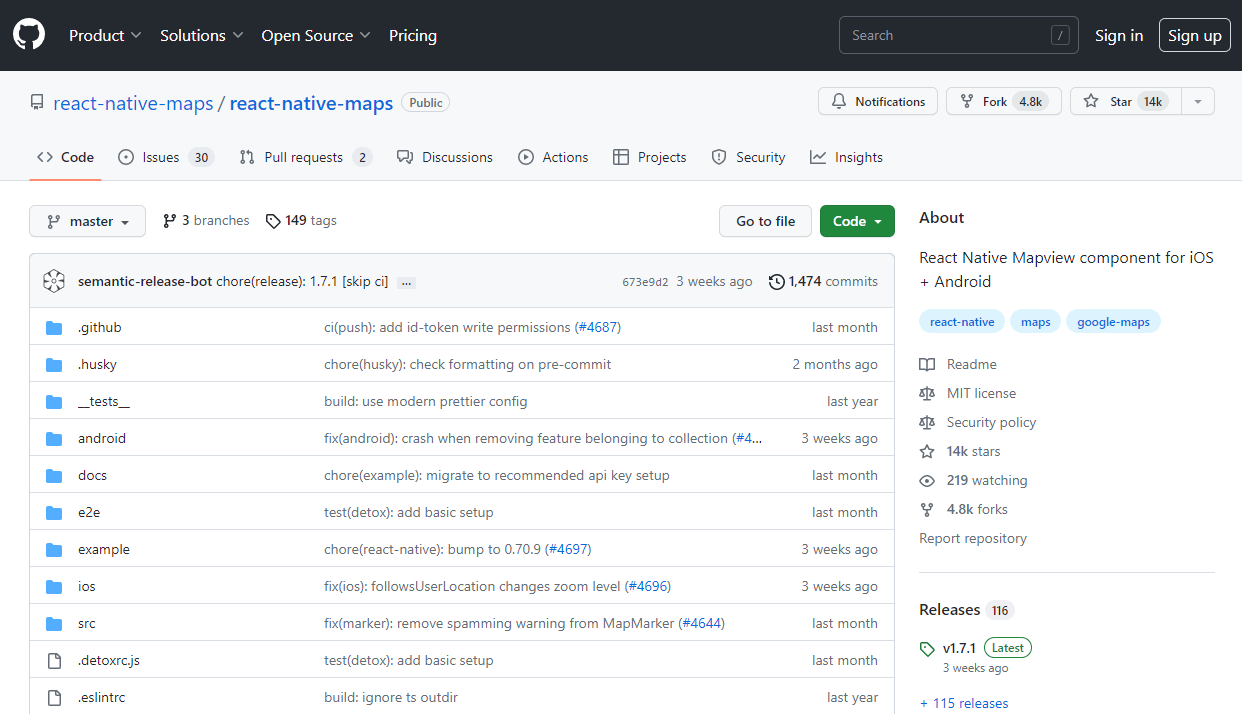Click the Sign up button
The width and height of the screenshot is (1242, 714).
click(1194, 36)
